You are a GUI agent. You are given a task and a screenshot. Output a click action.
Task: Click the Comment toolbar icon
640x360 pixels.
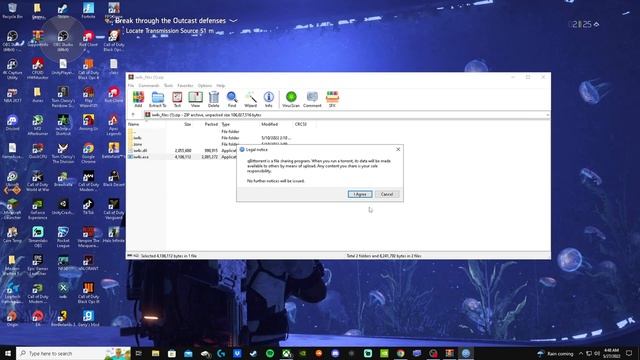pyautogui.click(x=312, y=99)
